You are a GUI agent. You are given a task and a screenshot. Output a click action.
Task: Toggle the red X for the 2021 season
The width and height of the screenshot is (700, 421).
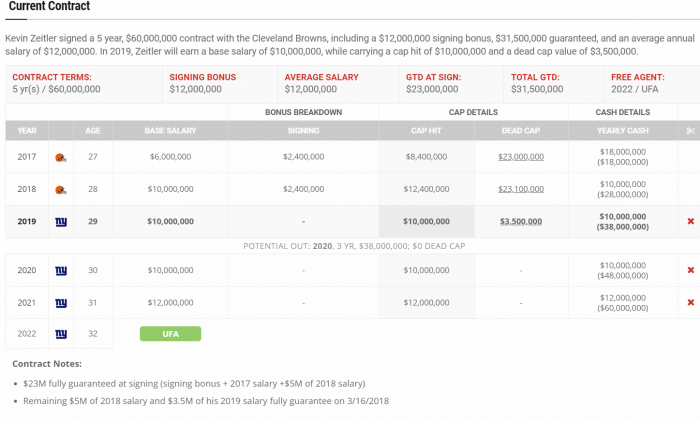pos(690,302)
